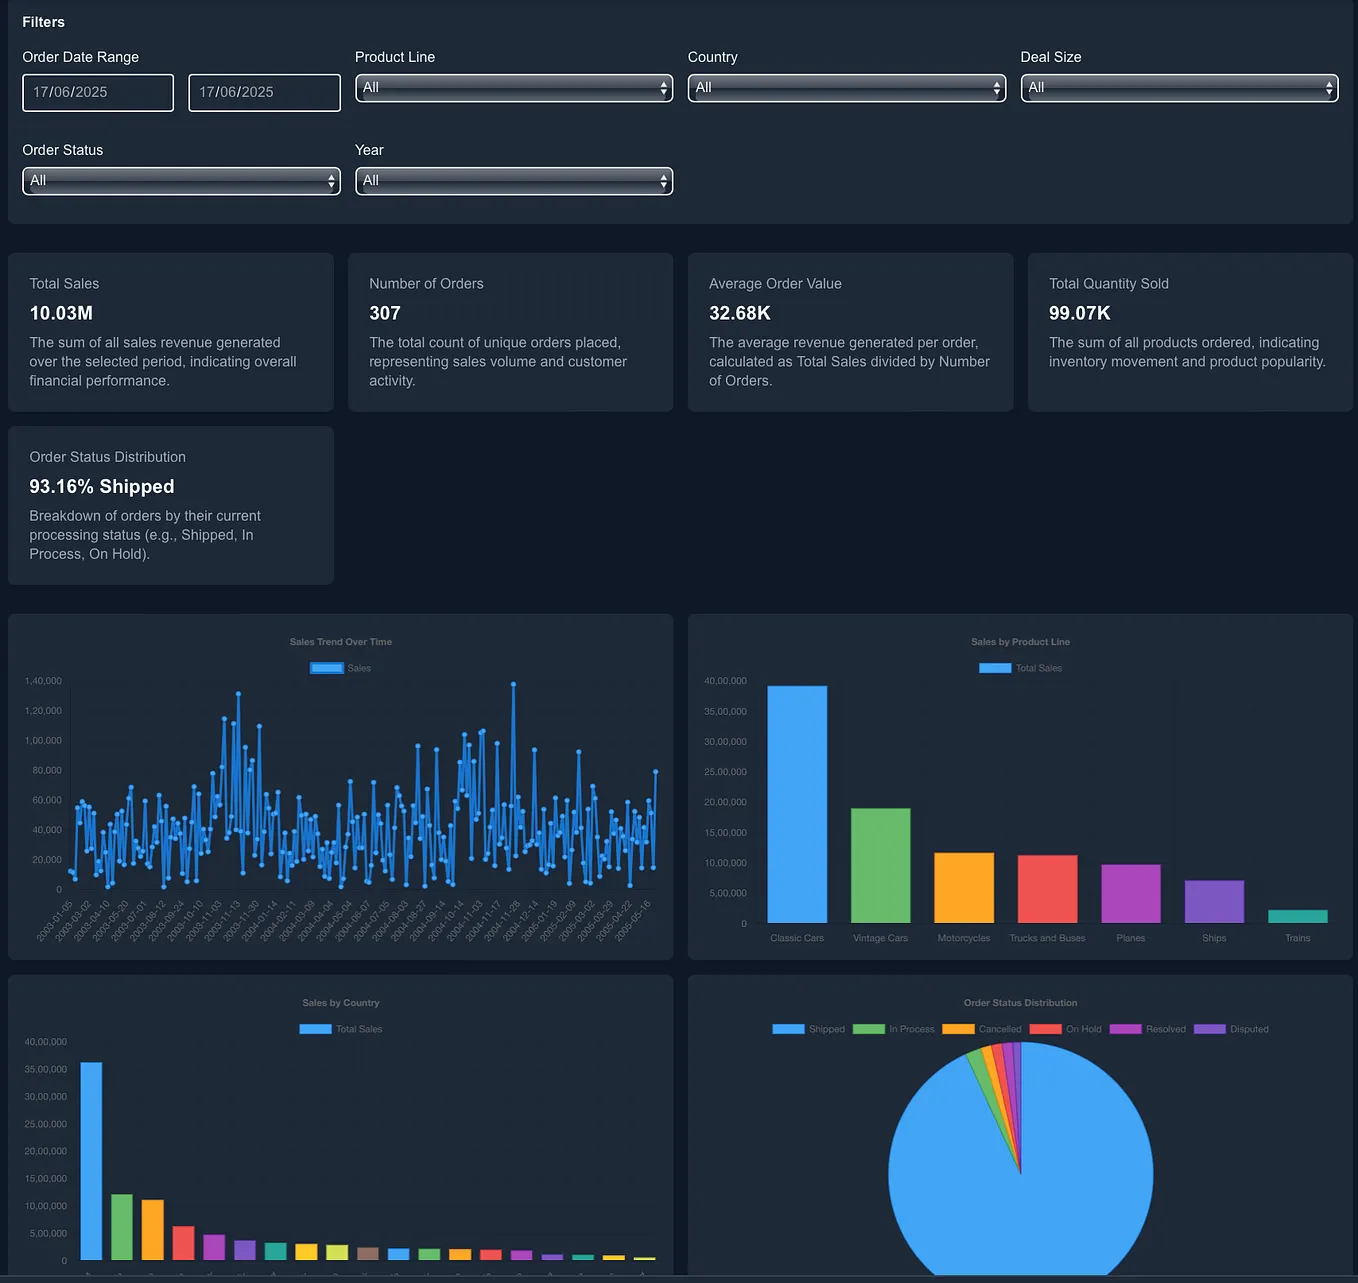
Task: Hide Total Sales series on product line chart
Action: pos(1020,668)
